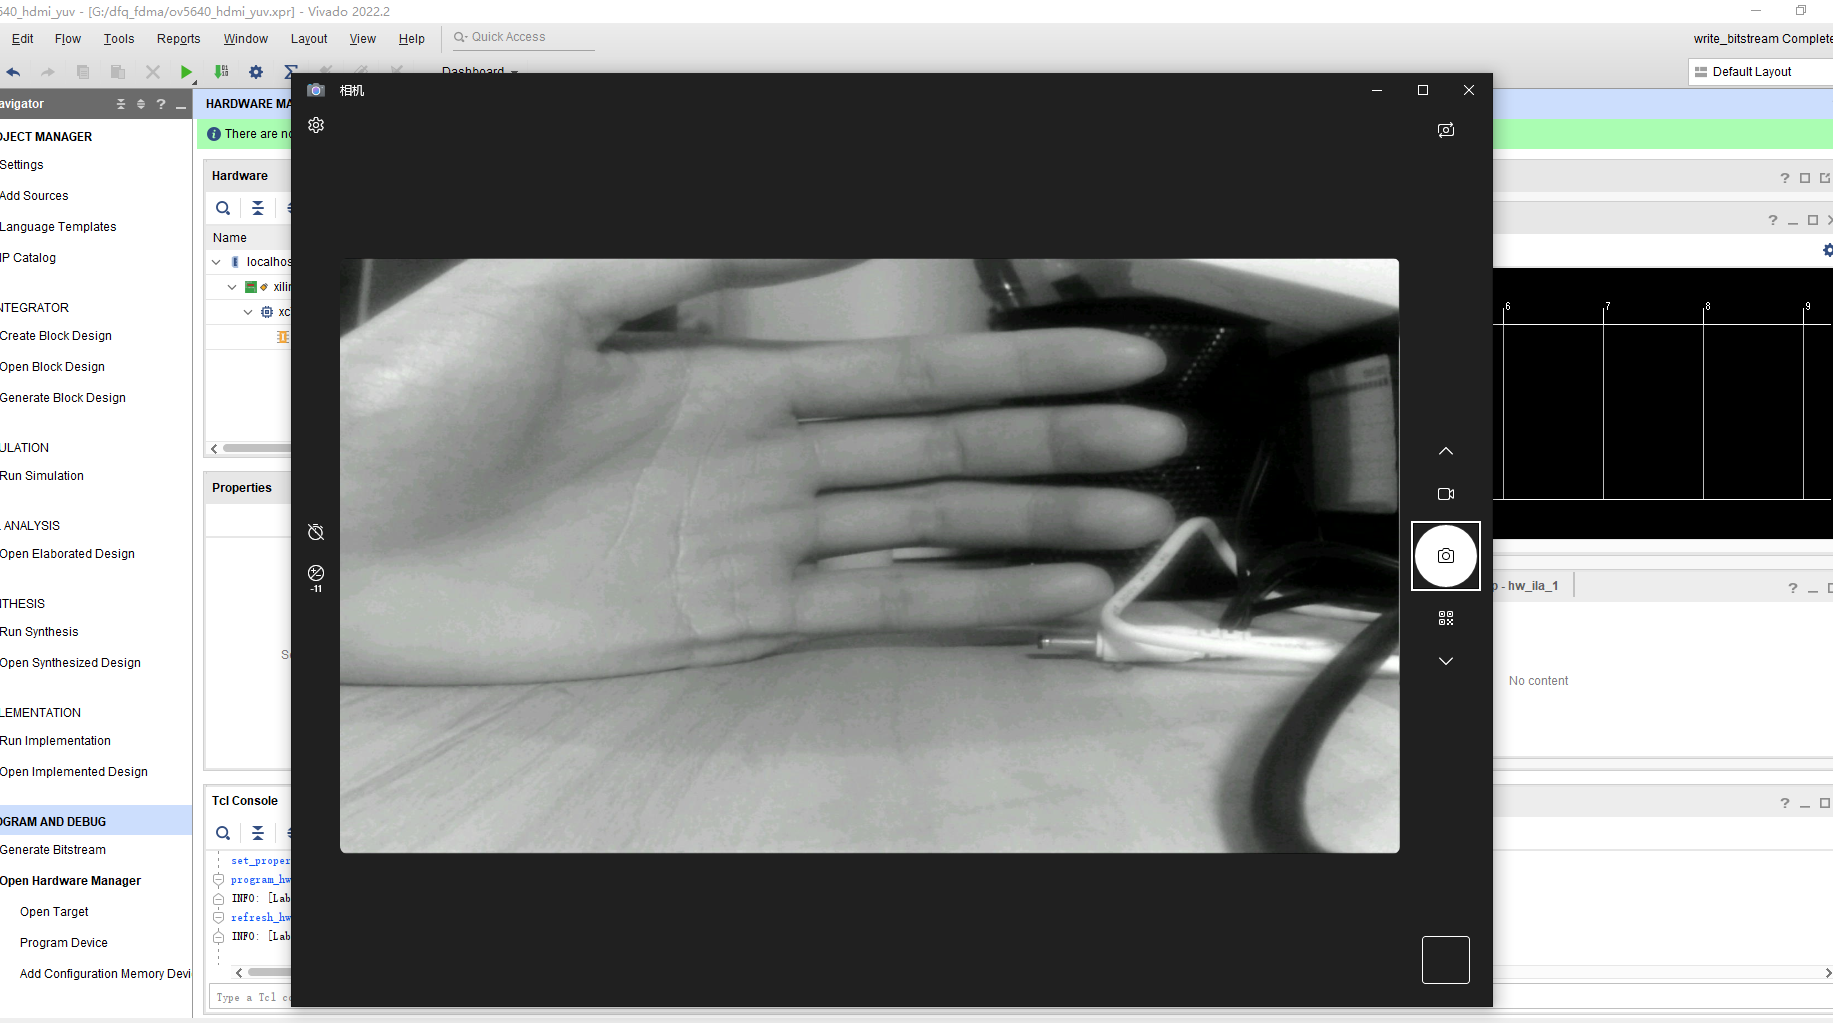Switch camera with the flip-camera icon
Viewport: 1833px width, 1023px height.
coord(1446,130)
